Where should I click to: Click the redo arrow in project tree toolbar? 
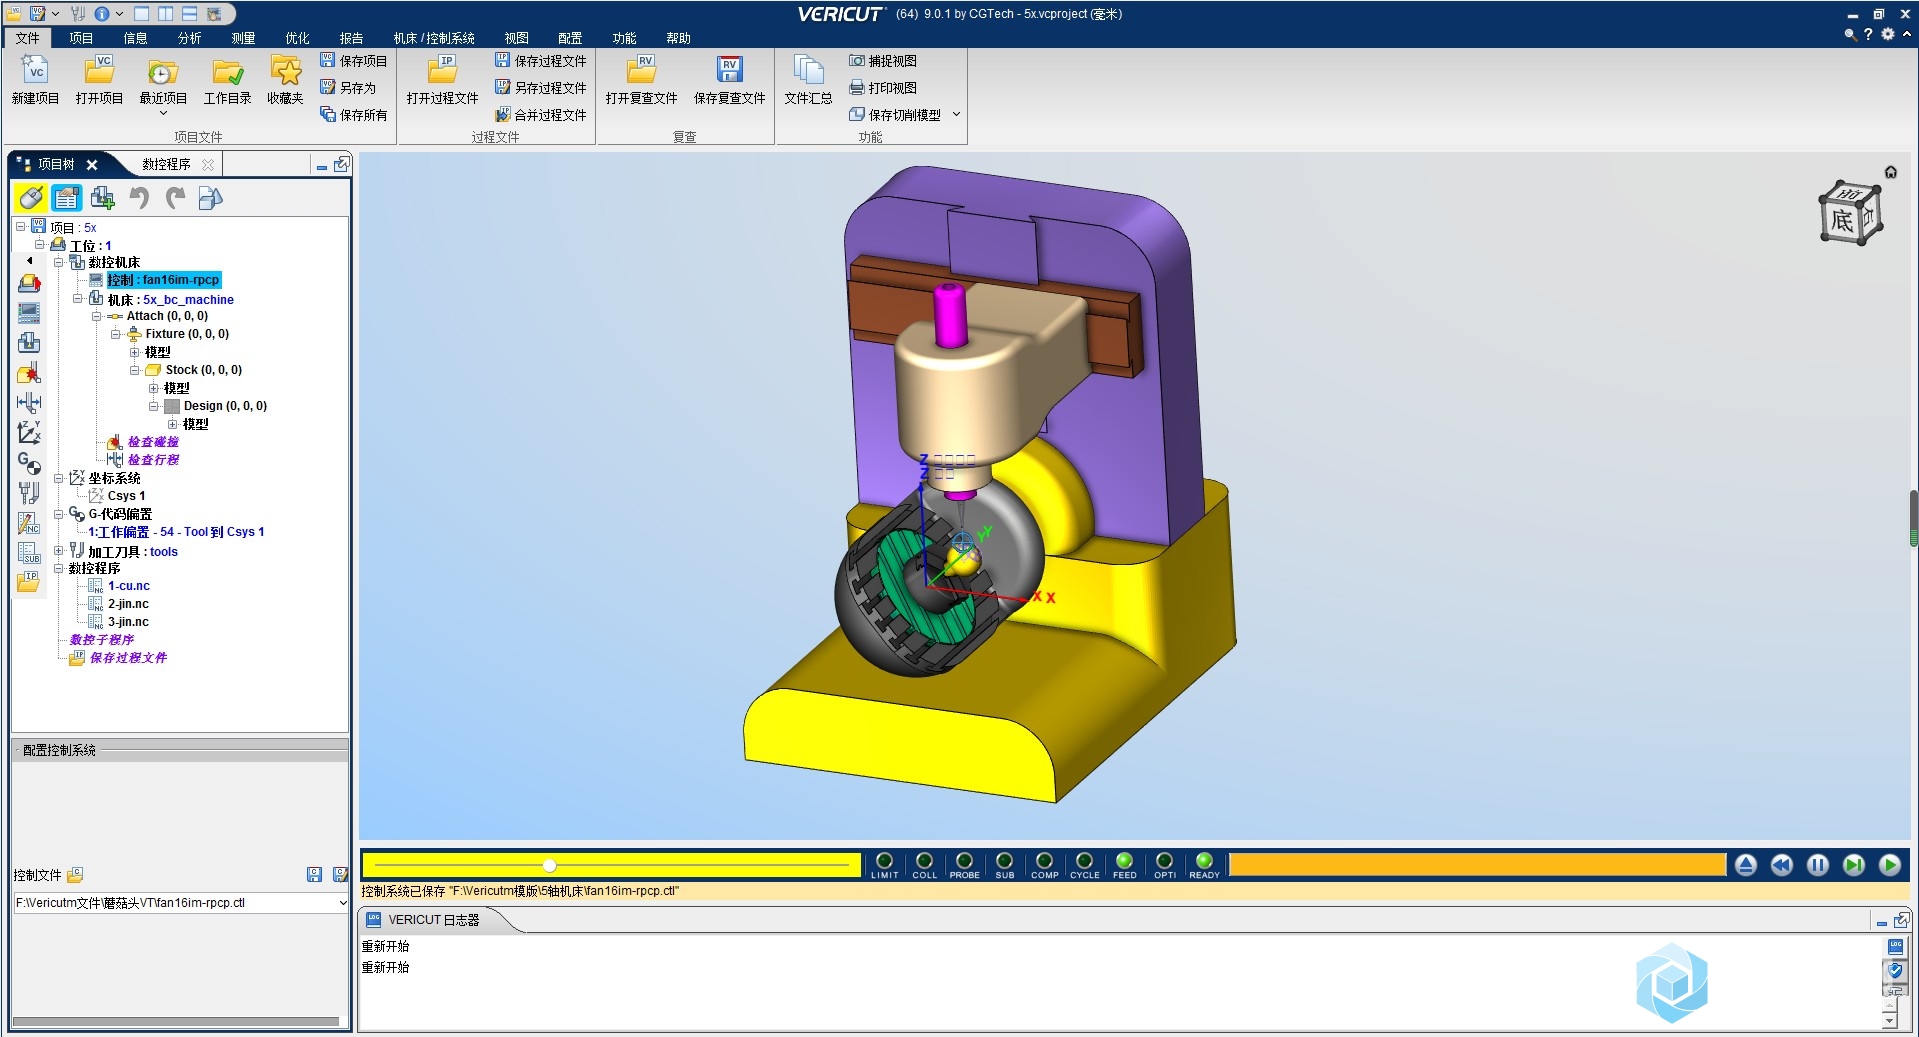tap(175, 198)
